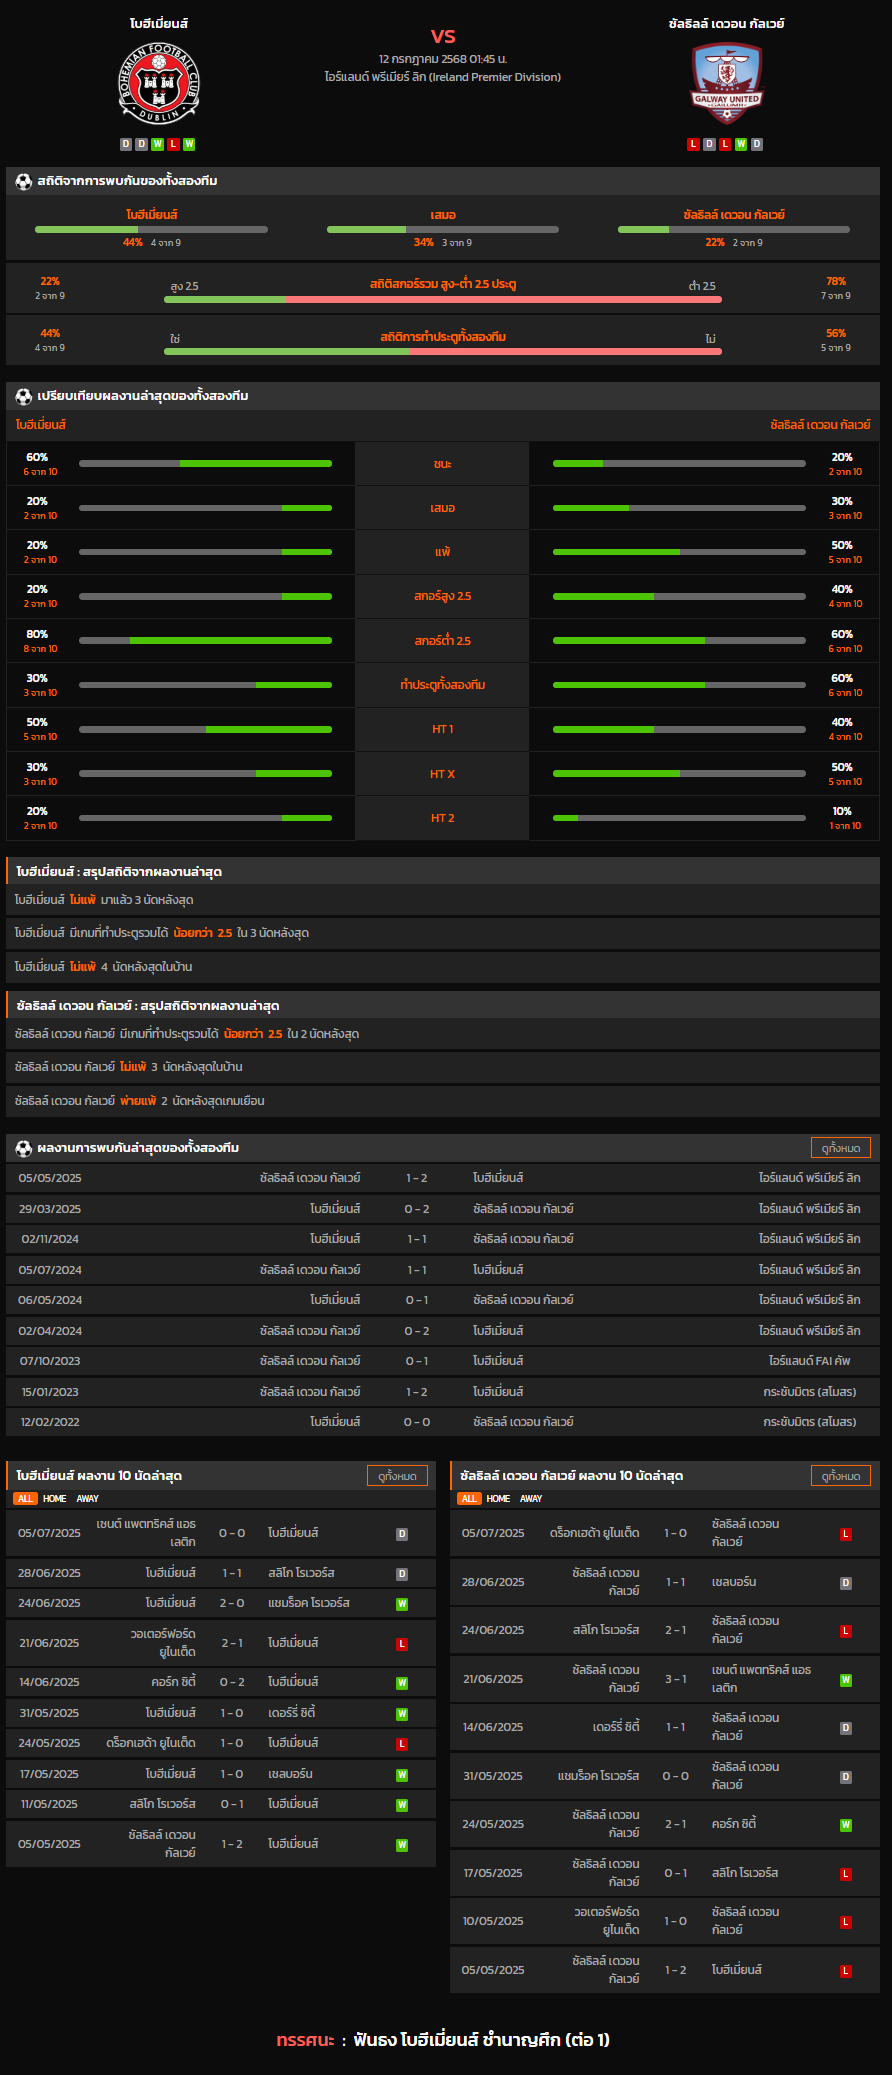Click soccer ball icon beside สถิติจากการพบกันของทั้งสองทีม
The height and width of the screenshot is (2075, 892).
[x=24, y=181]
